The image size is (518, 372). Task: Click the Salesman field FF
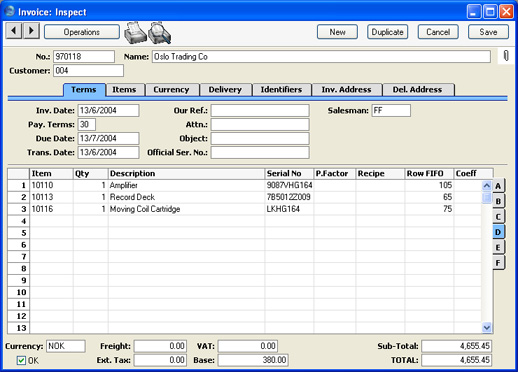pyautogui.click(x=391, y=110)
